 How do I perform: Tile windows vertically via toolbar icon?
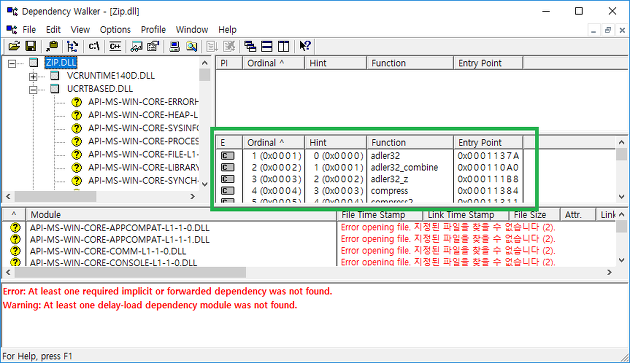pyautogui.click(x=284, y=47)
